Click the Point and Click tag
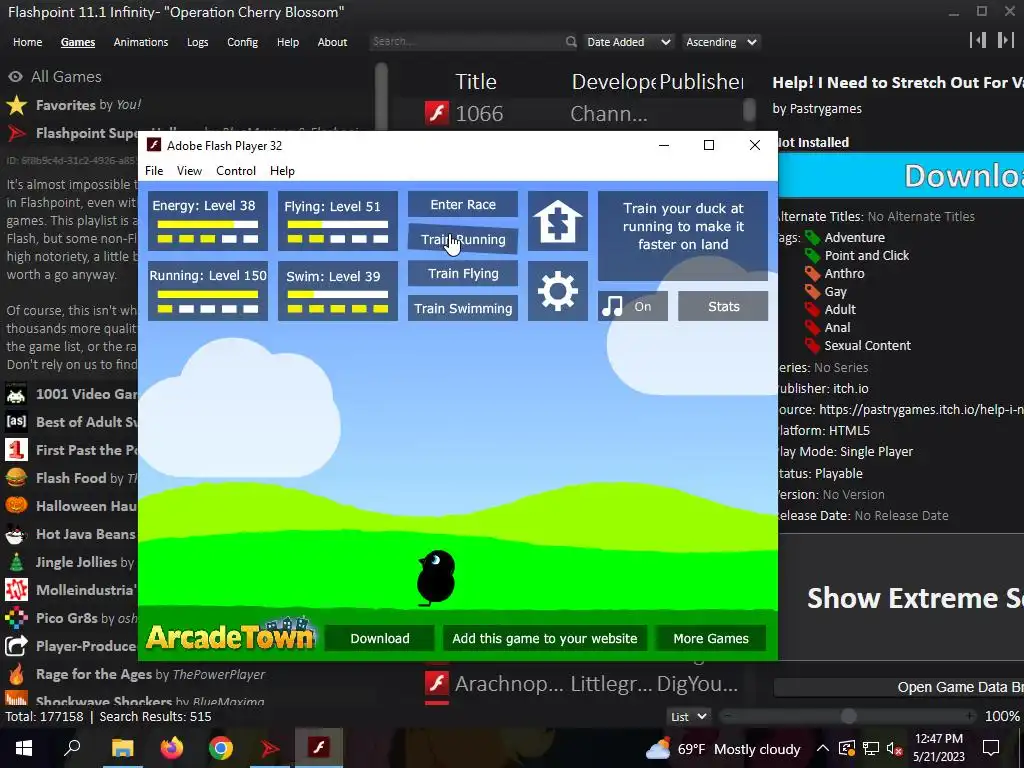 tap(867, 255)
